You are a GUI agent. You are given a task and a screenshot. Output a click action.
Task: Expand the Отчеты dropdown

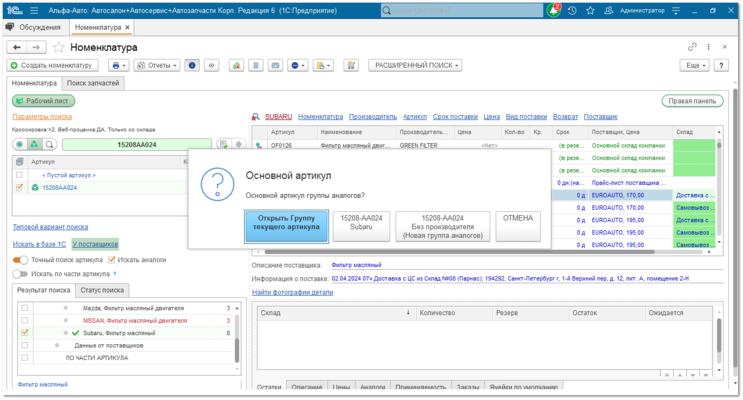pyautogui.click(x=157, y=65)
